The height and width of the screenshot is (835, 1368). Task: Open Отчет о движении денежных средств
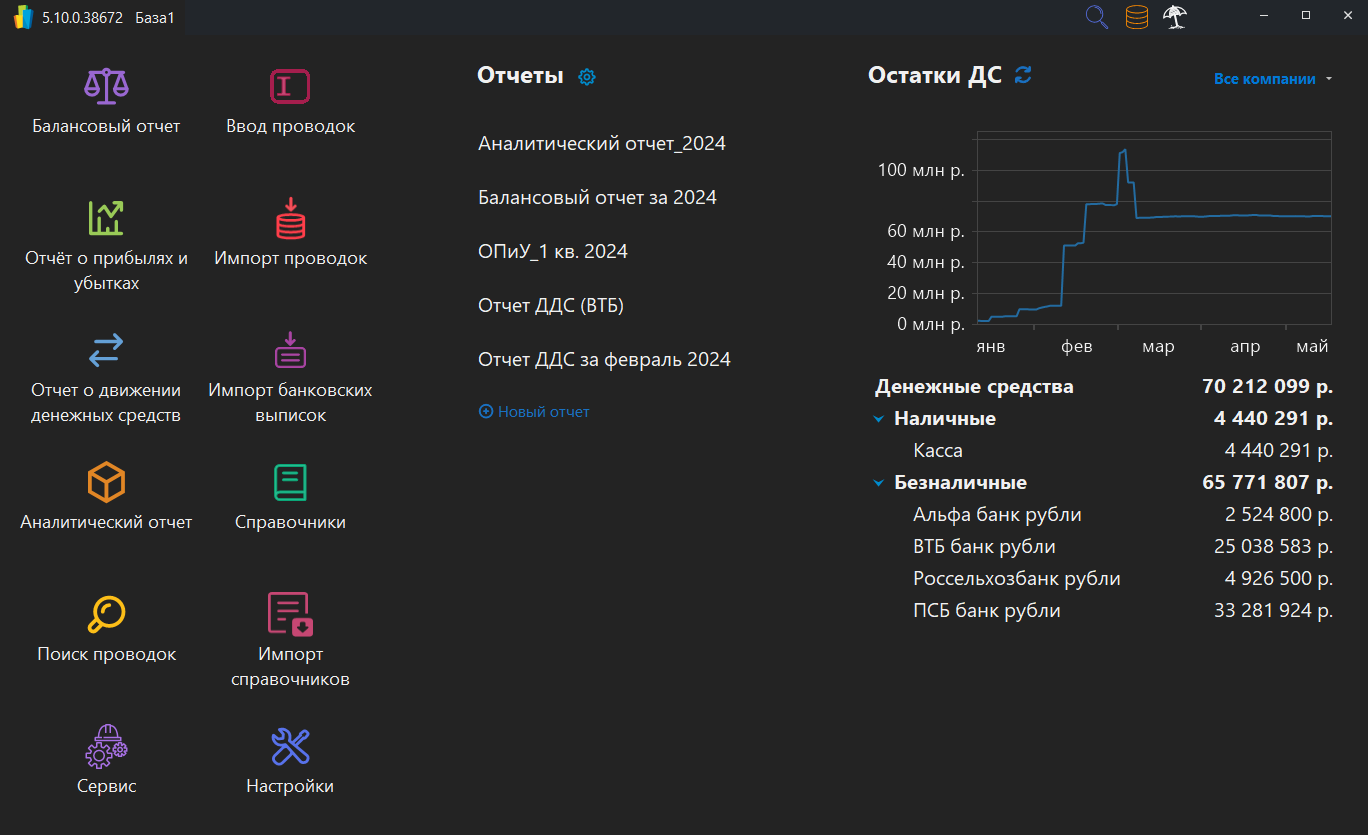[105, 350]
